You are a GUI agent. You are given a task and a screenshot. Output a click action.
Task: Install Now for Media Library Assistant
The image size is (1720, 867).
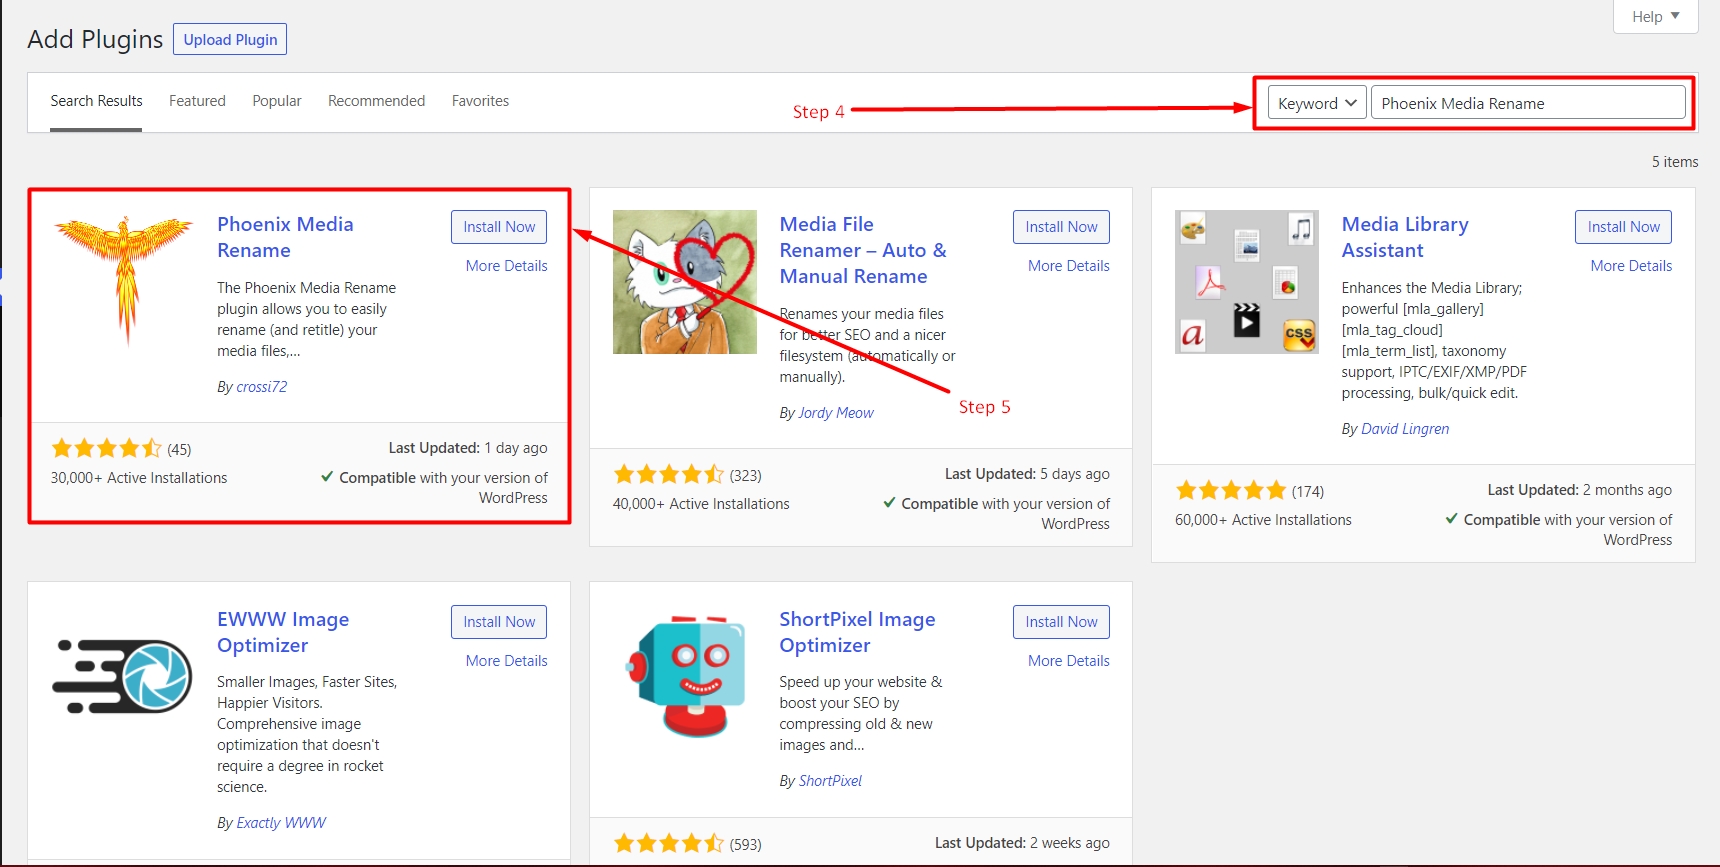tap(1623, 227)
